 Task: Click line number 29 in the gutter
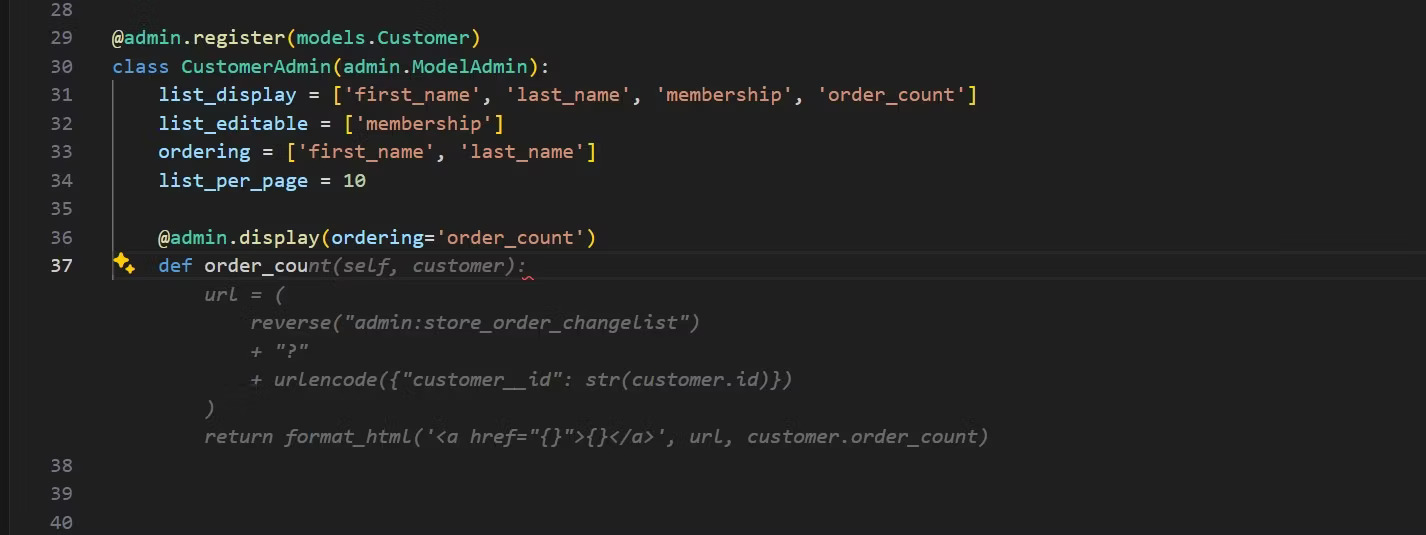click(x=61, y=38)
